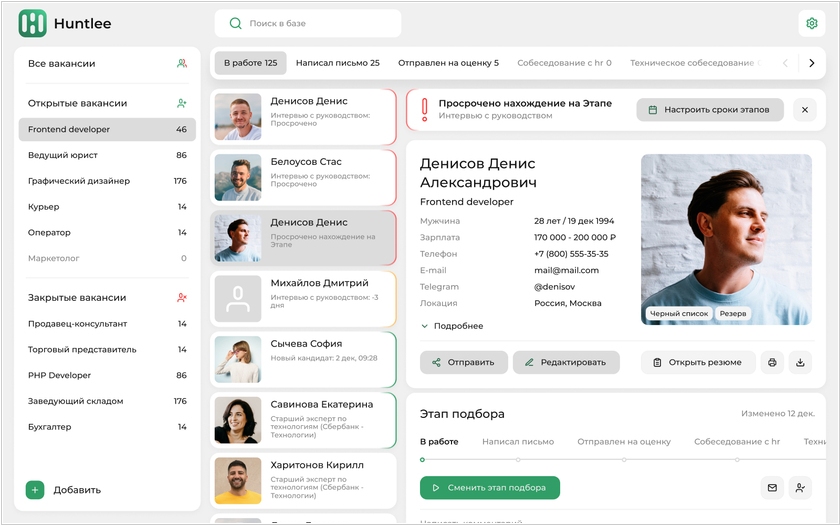Select Собеседование с hr stage step
The height and width of the screenshot is (525, 840).
[737, 441]
